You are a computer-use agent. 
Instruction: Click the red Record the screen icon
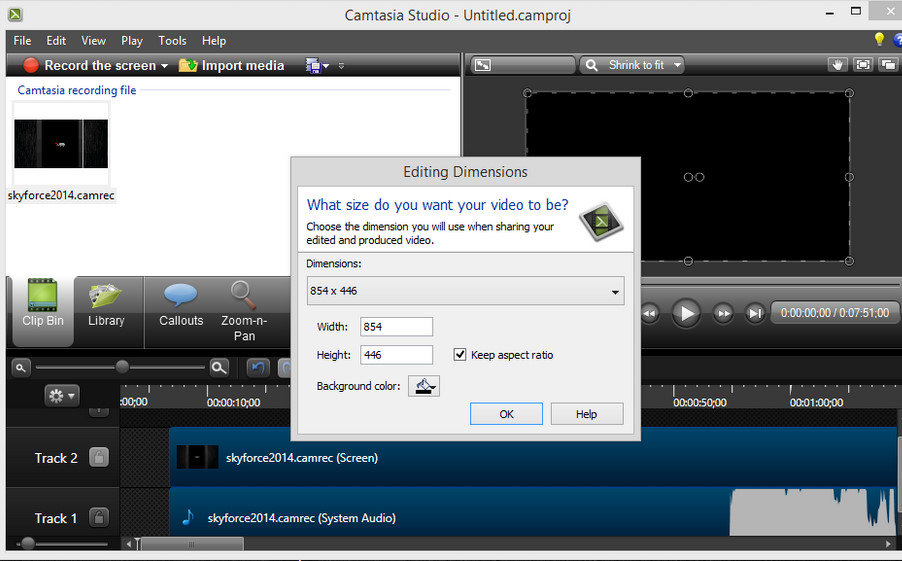(x=31, y=65)
